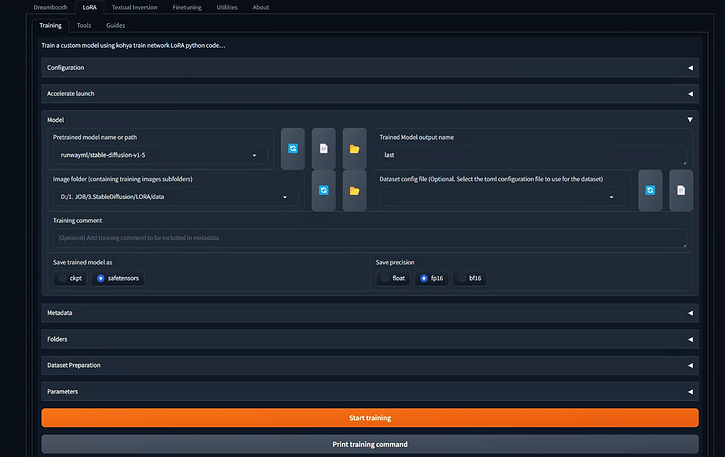Switch to the Dreambooth tab

point(50,7)
